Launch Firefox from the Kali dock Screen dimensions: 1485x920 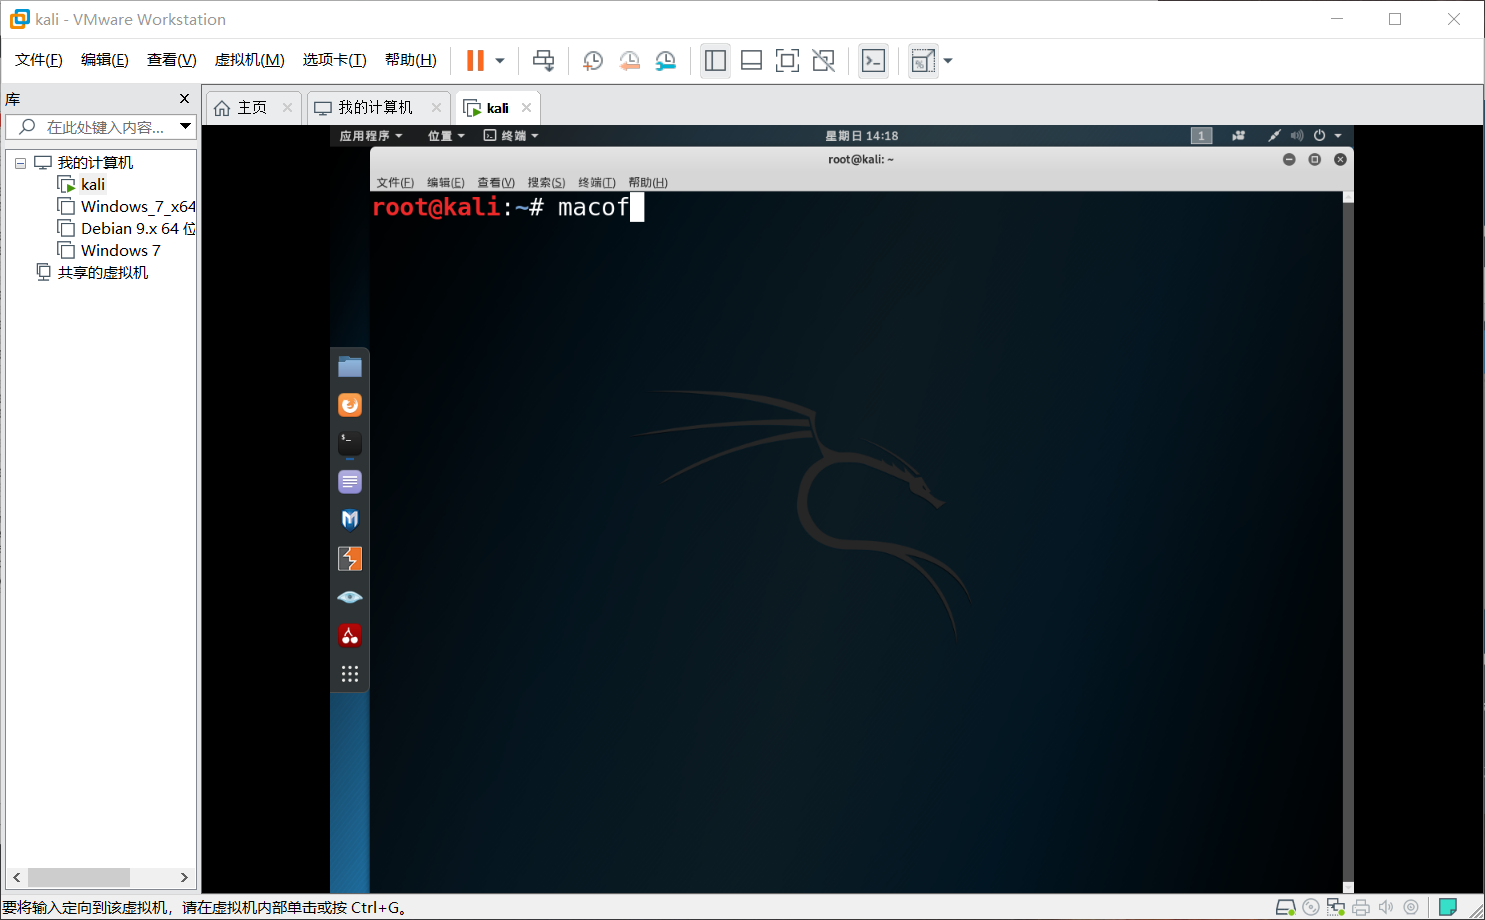pos(350,405)
